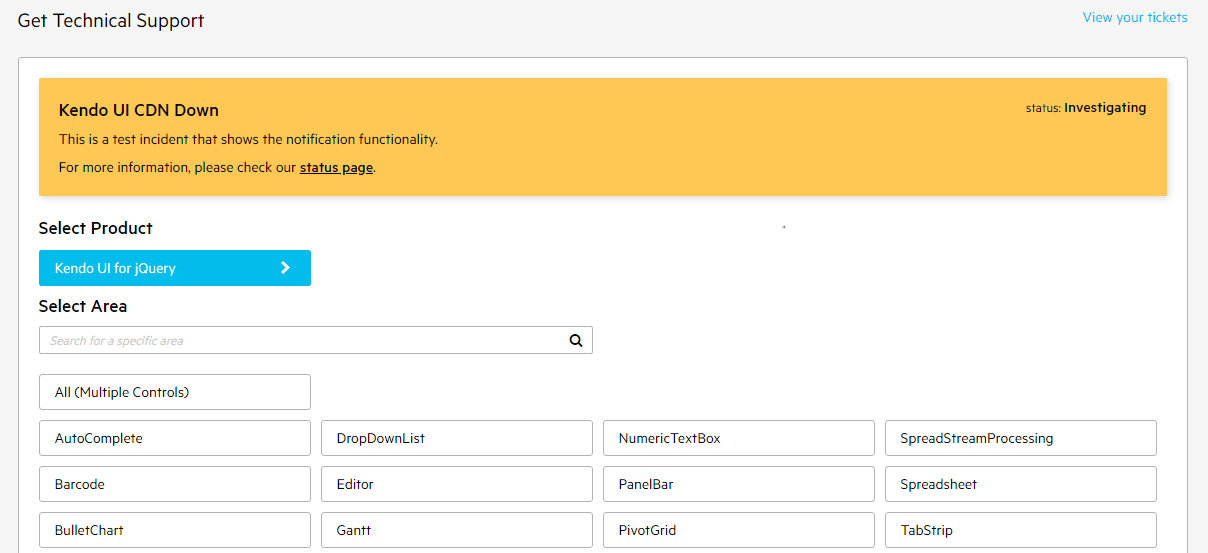
Task: Select the Spreadsheet area
Action: click(1021, 484)
